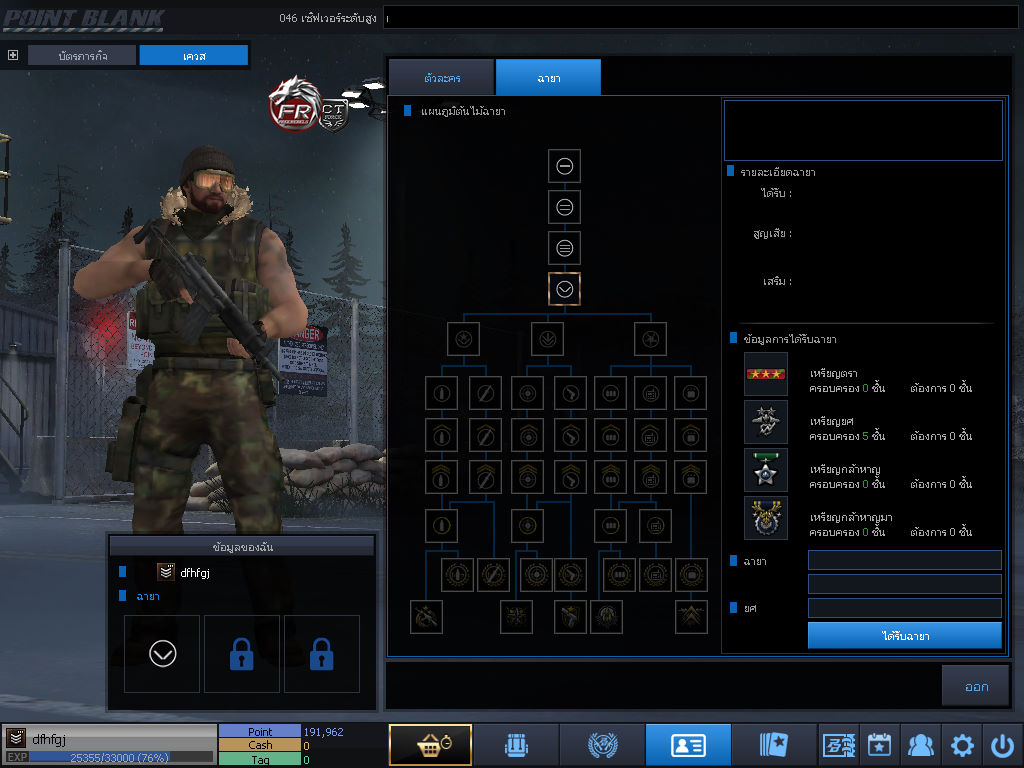Switch to the บัตรภารกิจ tab
The height and width of the screenshot is (768, 1024).
pyautogui.click(x=82, y=56)
